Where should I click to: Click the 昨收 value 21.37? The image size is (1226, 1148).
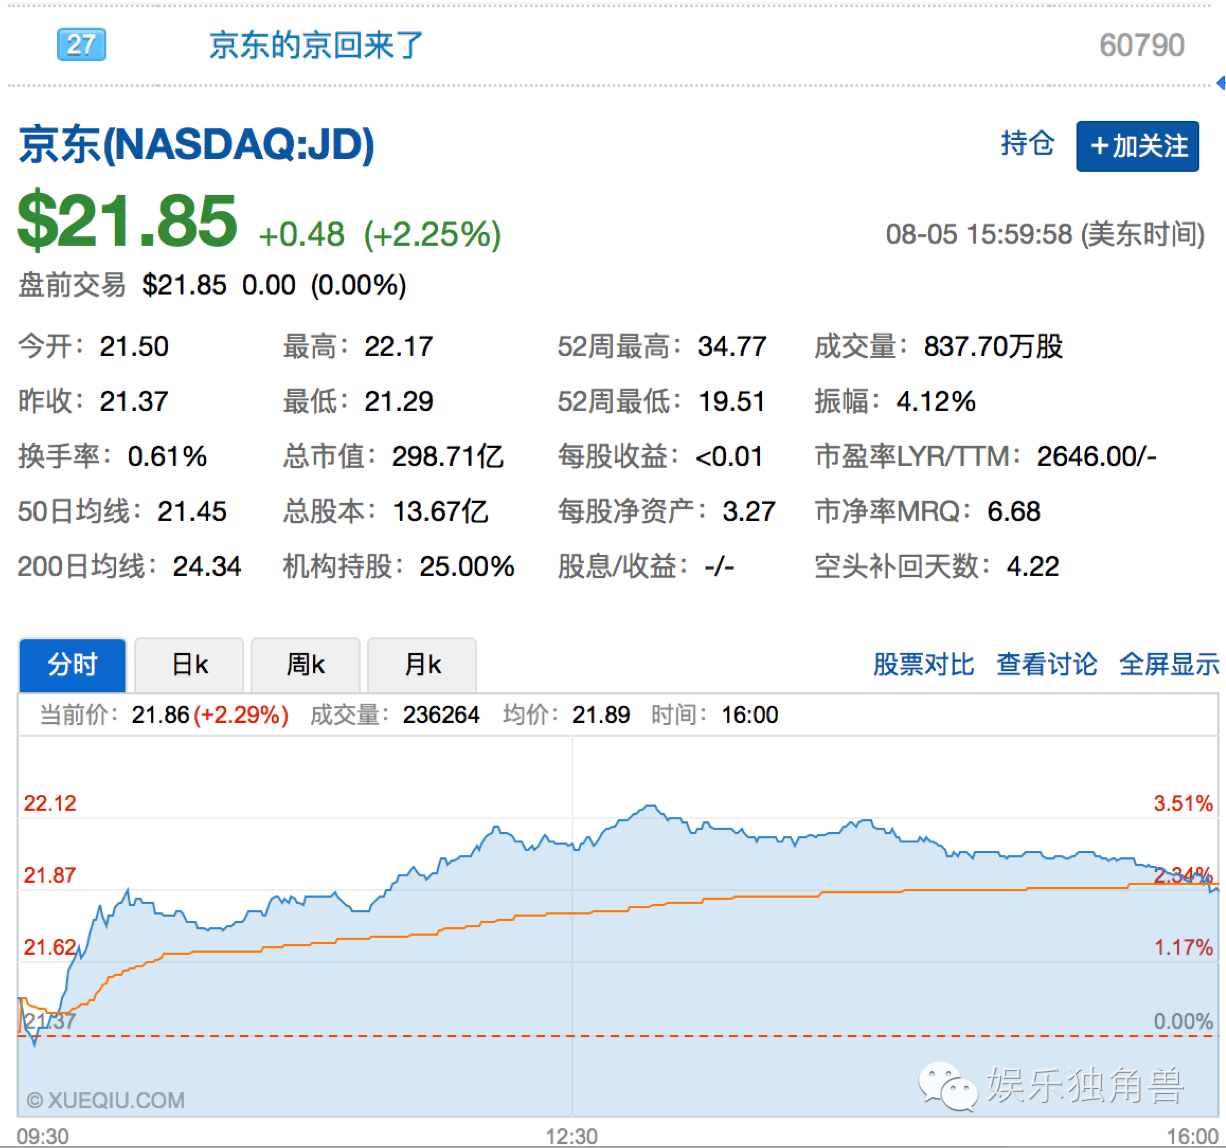pyautogui.click(x=134, y=402)
